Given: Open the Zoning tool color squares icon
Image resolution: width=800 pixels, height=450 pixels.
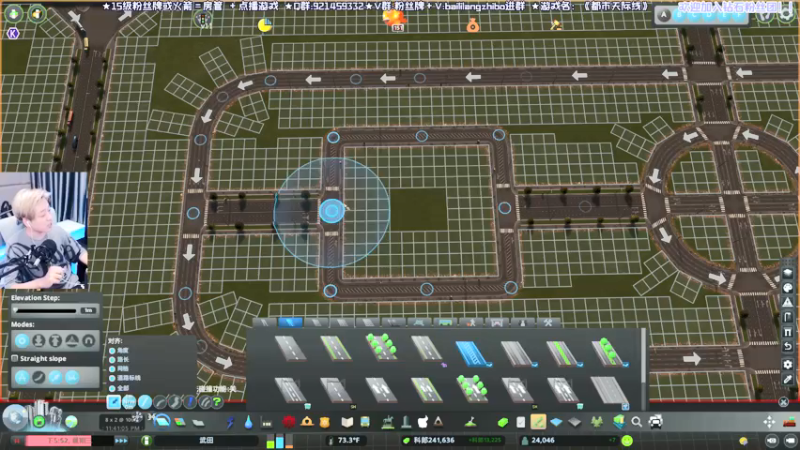Looking at the screenshot, I should (180, 422).
